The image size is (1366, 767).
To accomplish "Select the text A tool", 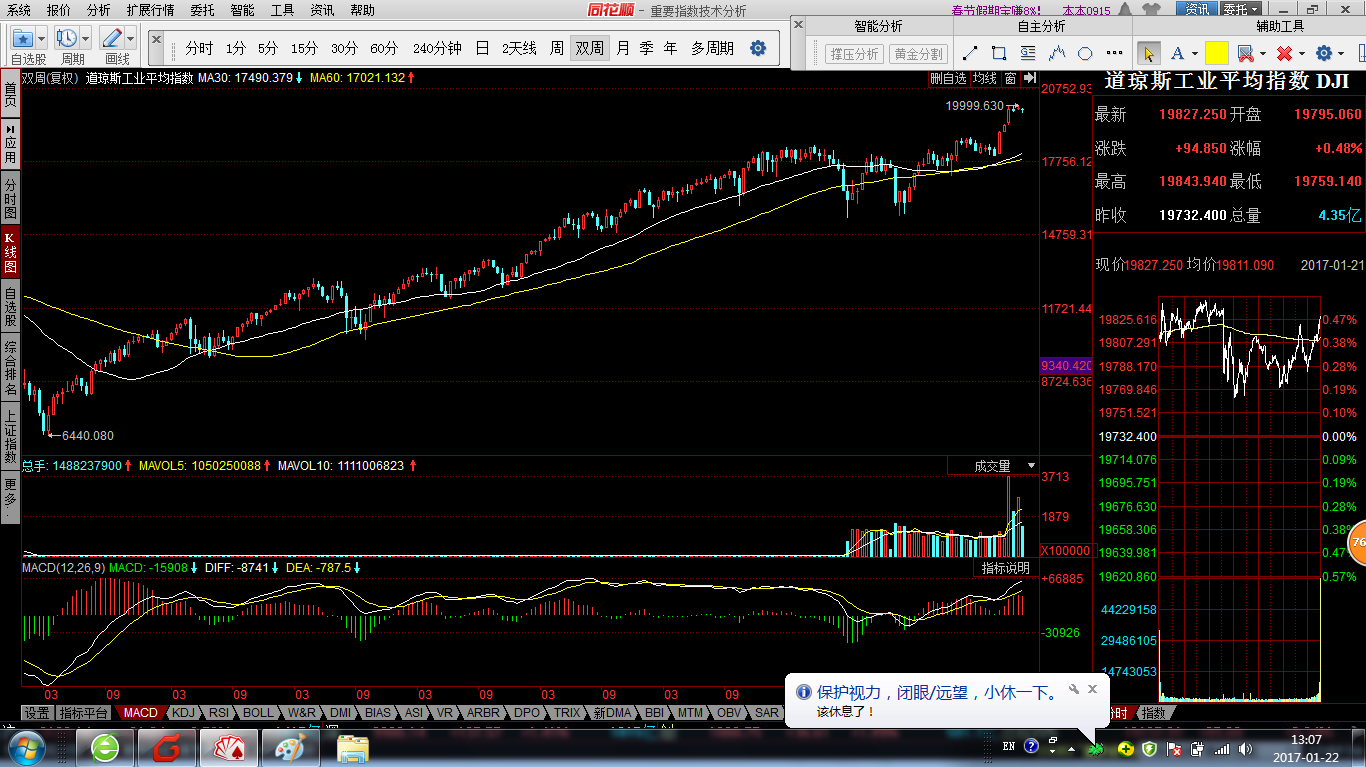I will (x=1177, y=53).
